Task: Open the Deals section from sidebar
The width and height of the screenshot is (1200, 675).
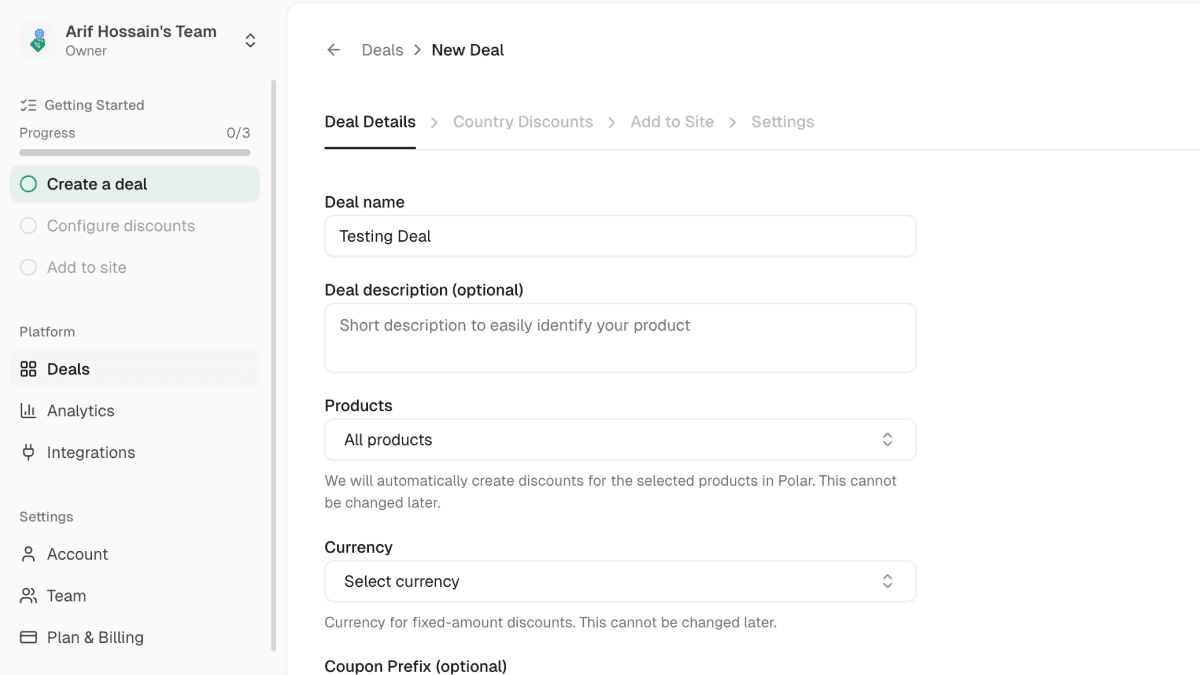Action: pos(70,369)
